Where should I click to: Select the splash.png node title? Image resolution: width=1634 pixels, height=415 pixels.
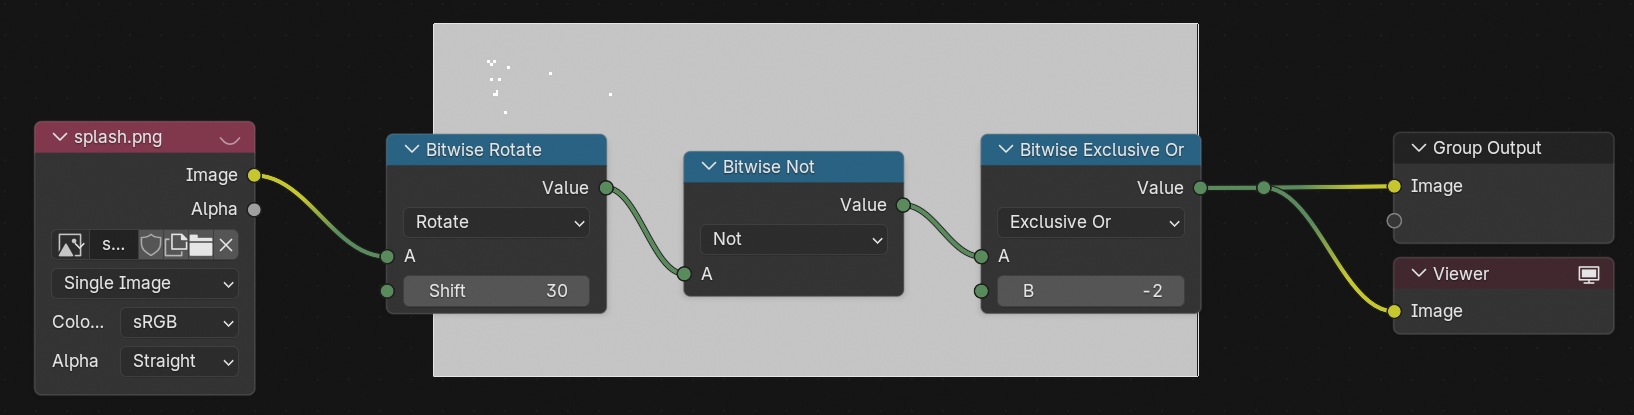(x=118, y=137)
